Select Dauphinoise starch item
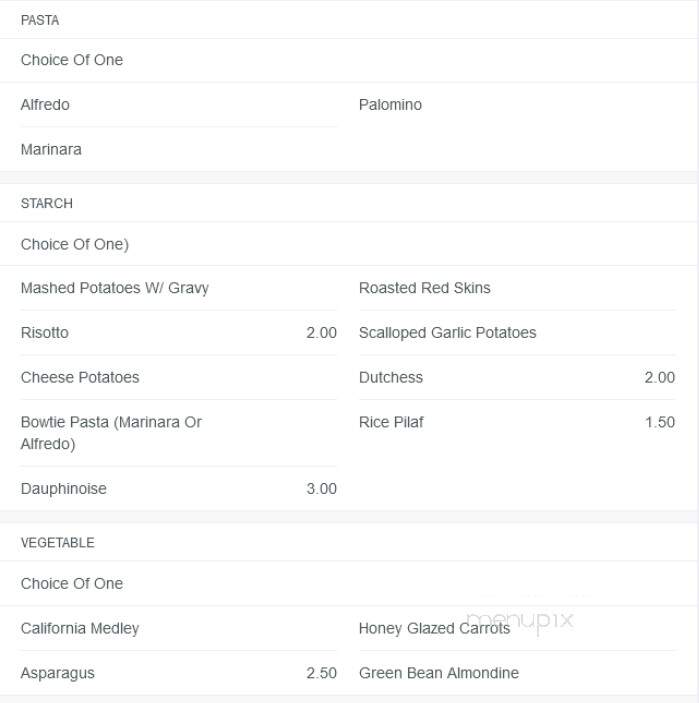699x703 pixels. (64, 489)
